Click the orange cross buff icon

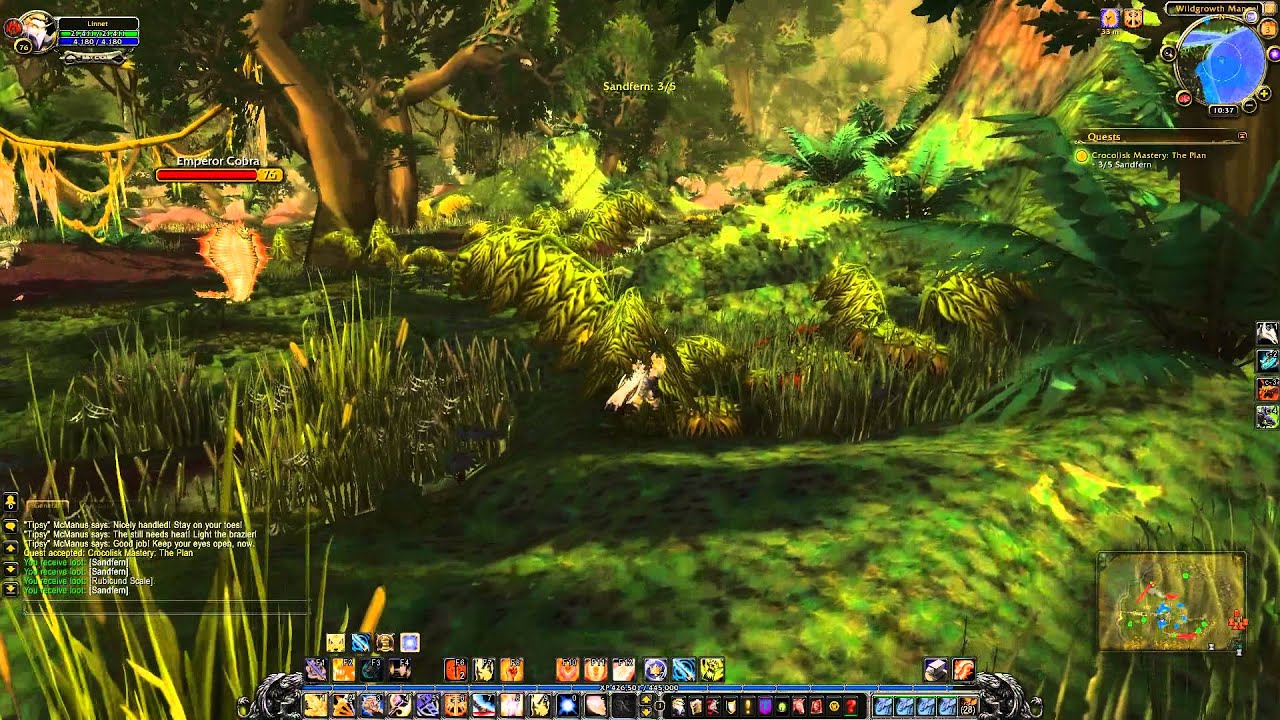click(x=1133, y=18)
